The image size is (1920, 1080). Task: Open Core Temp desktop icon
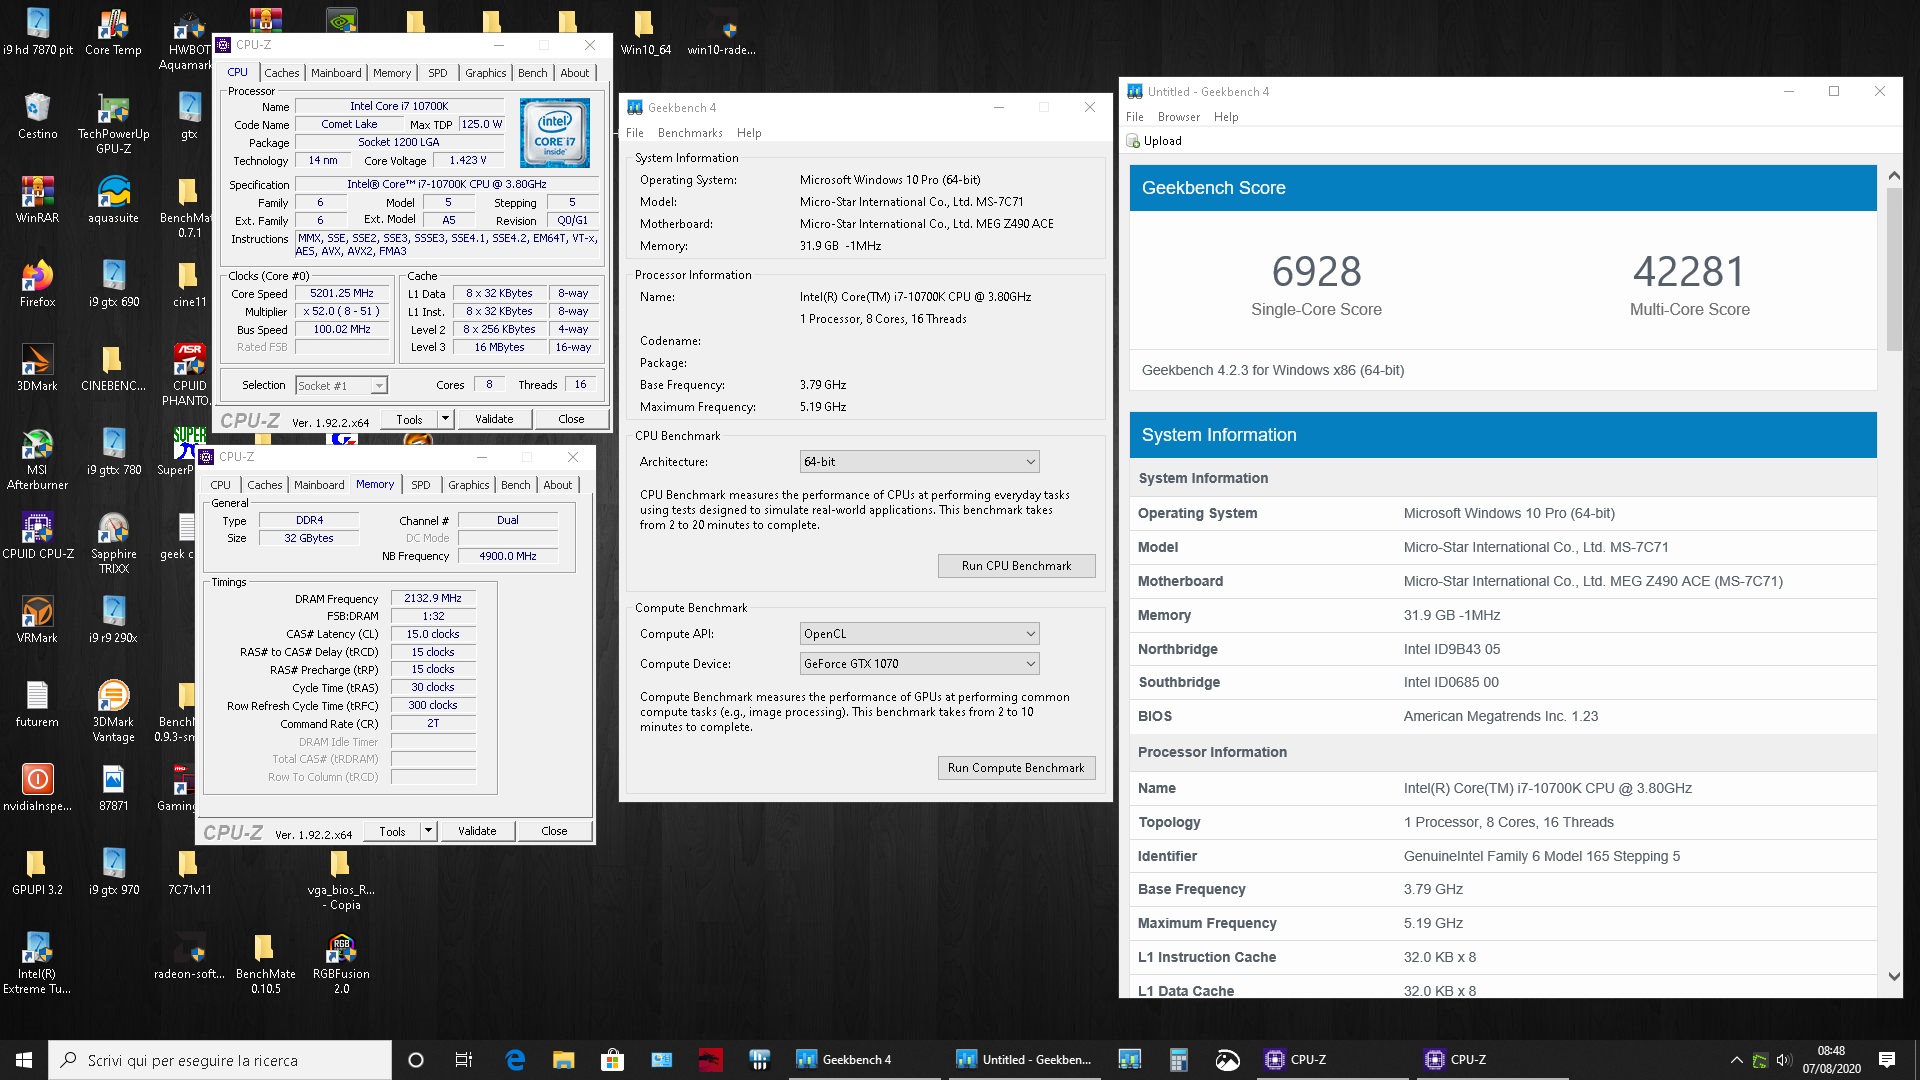pyautogui.click(x=113, y=32)
